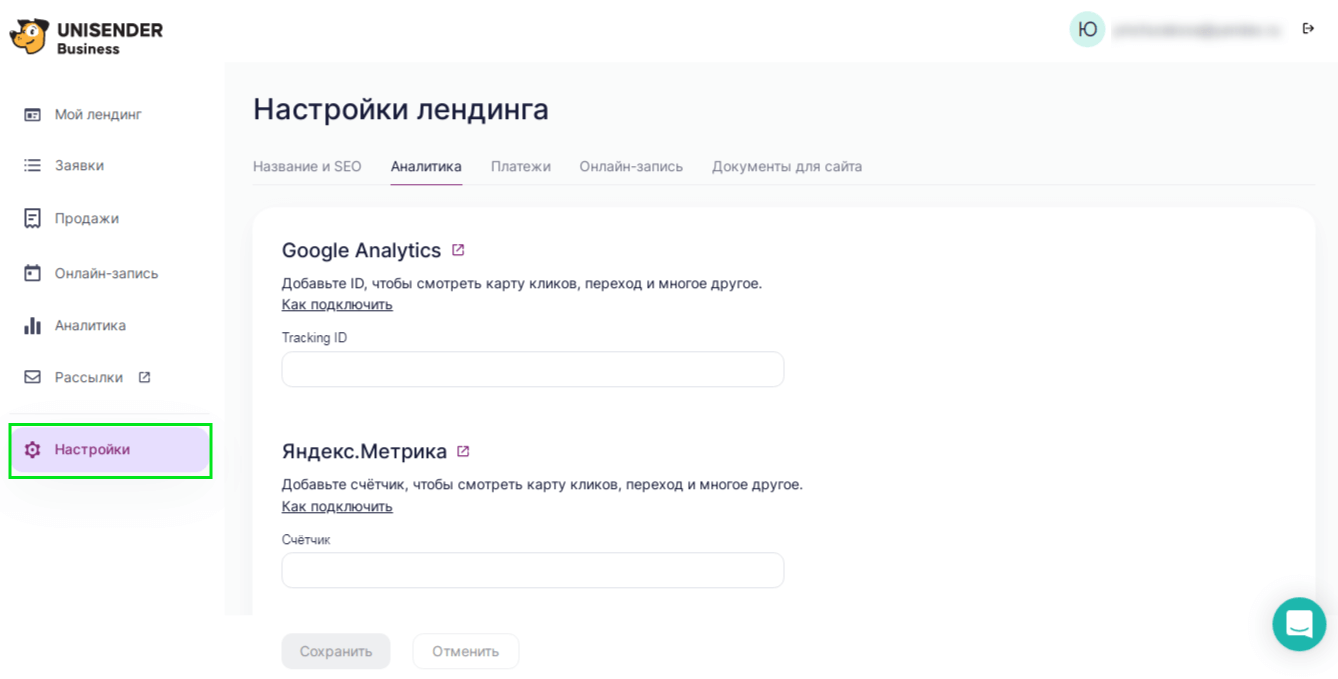
Task: Open Яндекс.Метрика external link icon
Action: pyautogui.click(x=463, y=451)
